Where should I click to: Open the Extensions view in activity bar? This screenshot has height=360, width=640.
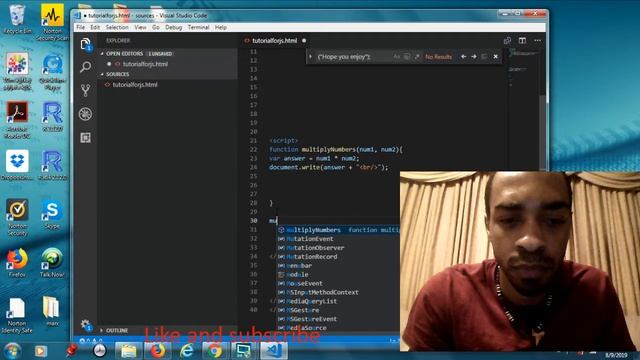point(85,138)
